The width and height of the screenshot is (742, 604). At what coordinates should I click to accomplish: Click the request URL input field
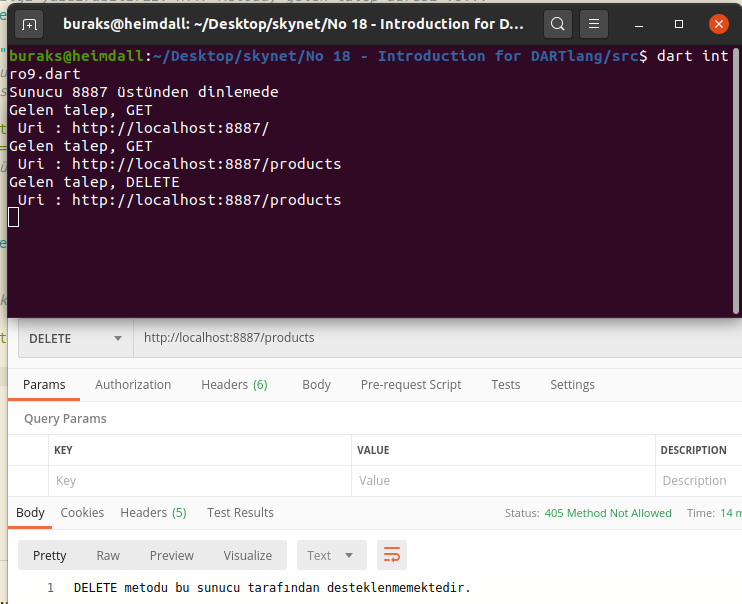coord(430,338)
